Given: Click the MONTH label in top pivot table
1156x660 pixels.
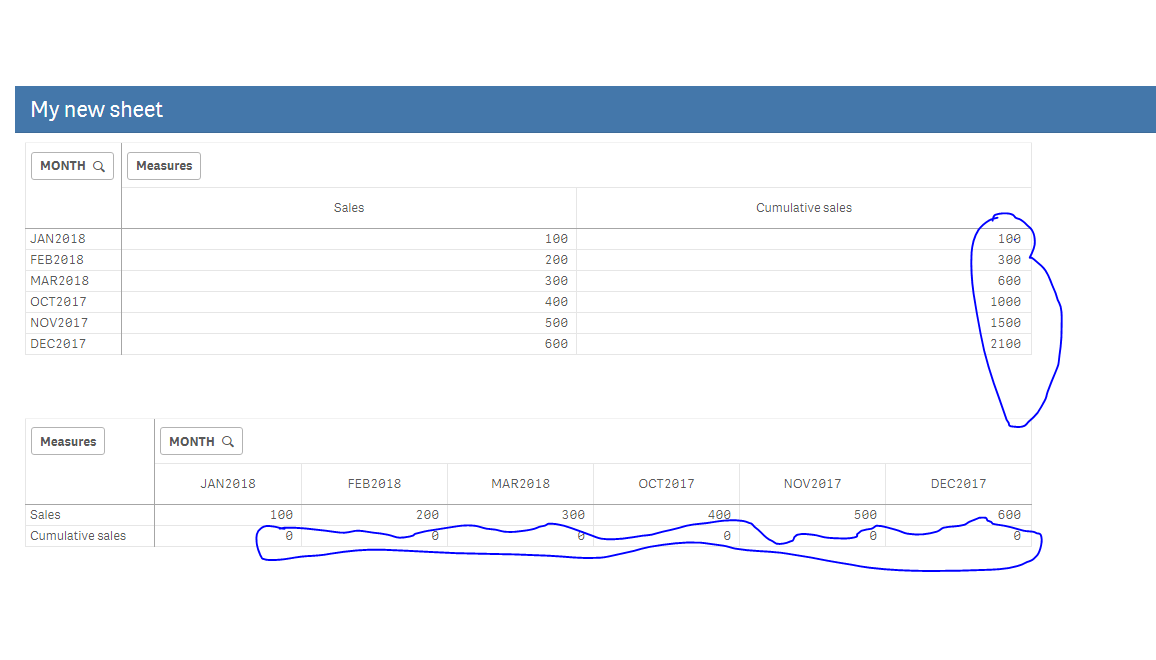Looking at the screenshot, I should coord(63,166).
